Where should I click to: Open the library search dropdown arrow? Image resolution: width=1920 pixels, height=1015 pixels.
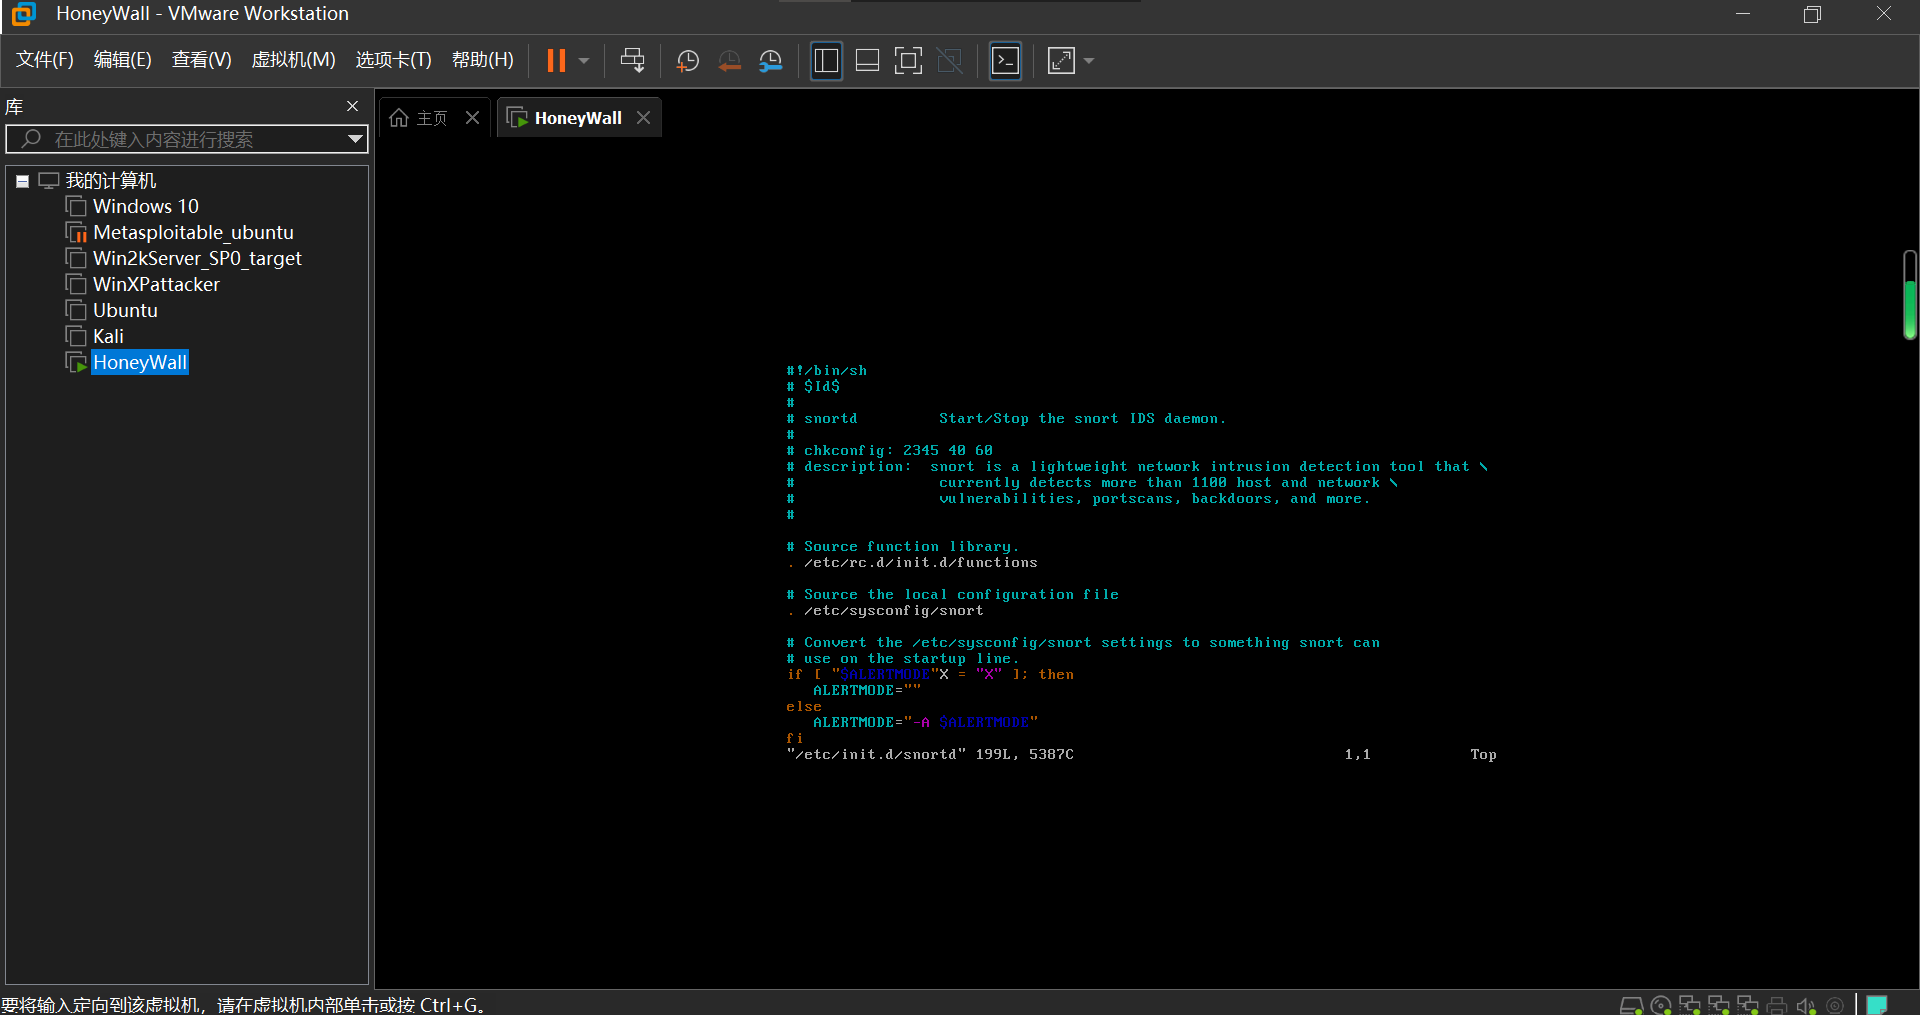point(355,139)
